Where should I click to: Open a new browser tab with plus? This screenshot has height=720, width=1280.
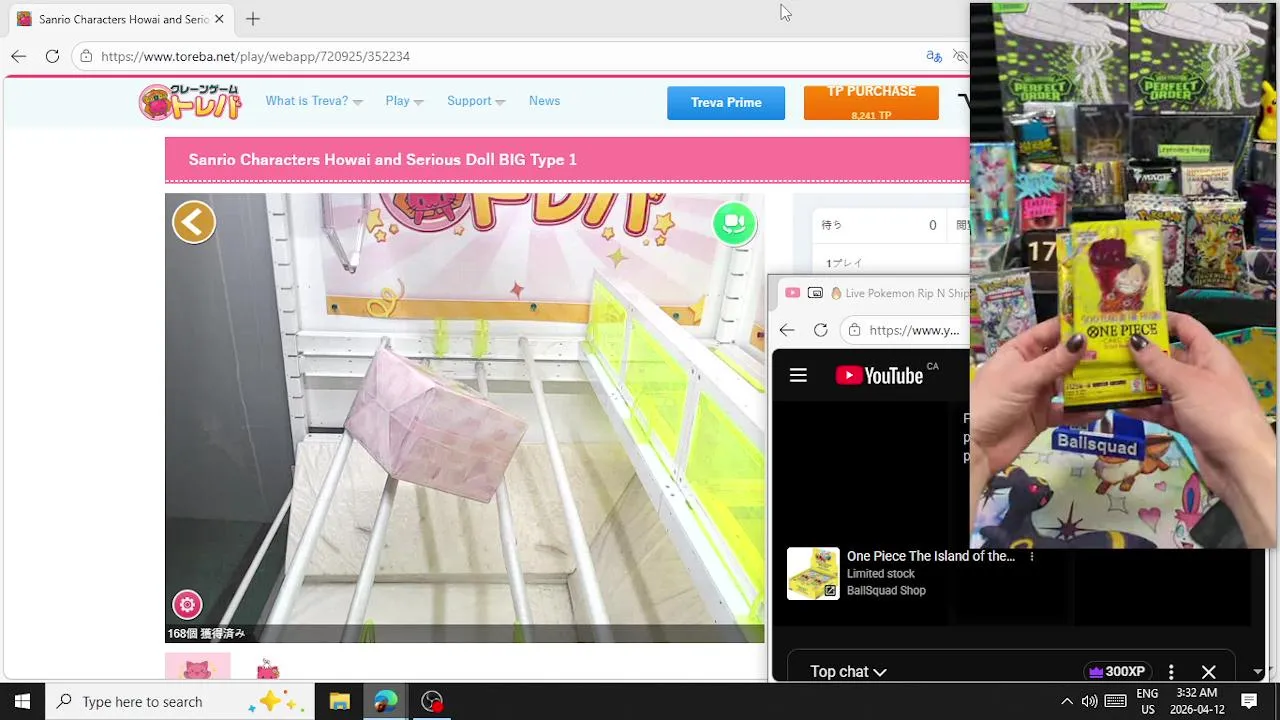pos(253,19)
